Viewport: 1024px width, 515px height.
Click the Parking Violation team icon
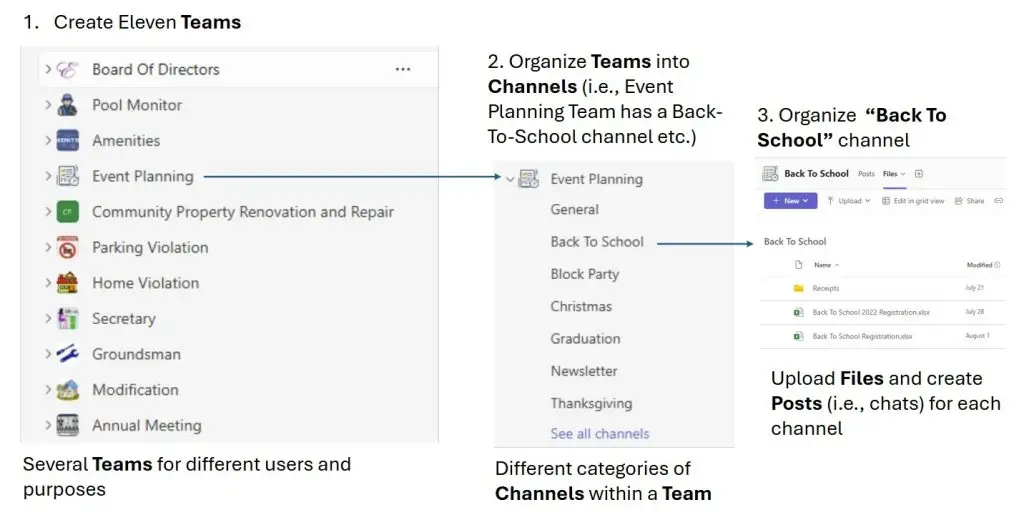67,247
